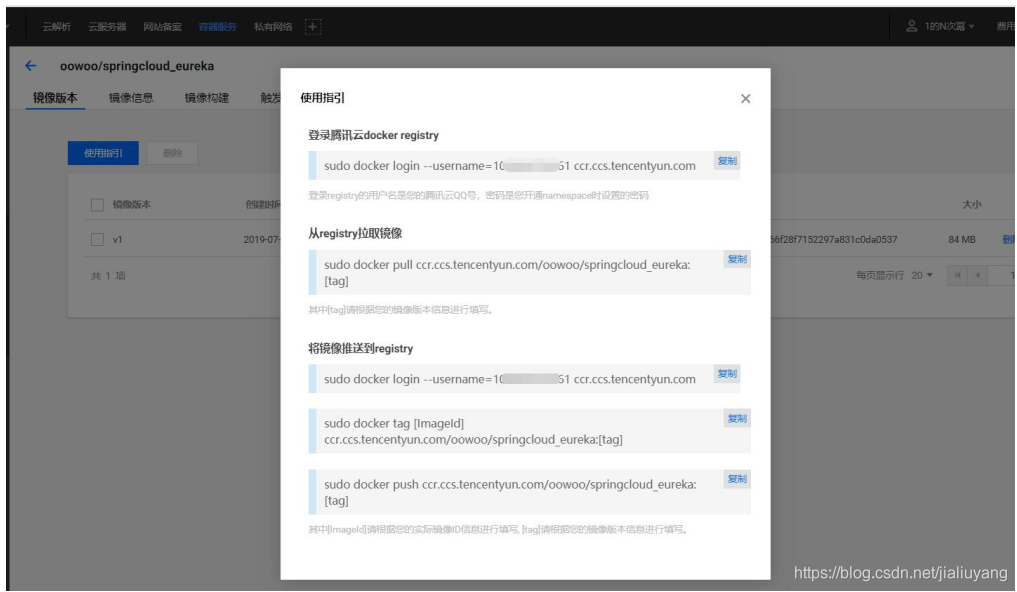Copy the first docker login command under 登录腾讯云
1017x592 pixels.
[727, 161]
